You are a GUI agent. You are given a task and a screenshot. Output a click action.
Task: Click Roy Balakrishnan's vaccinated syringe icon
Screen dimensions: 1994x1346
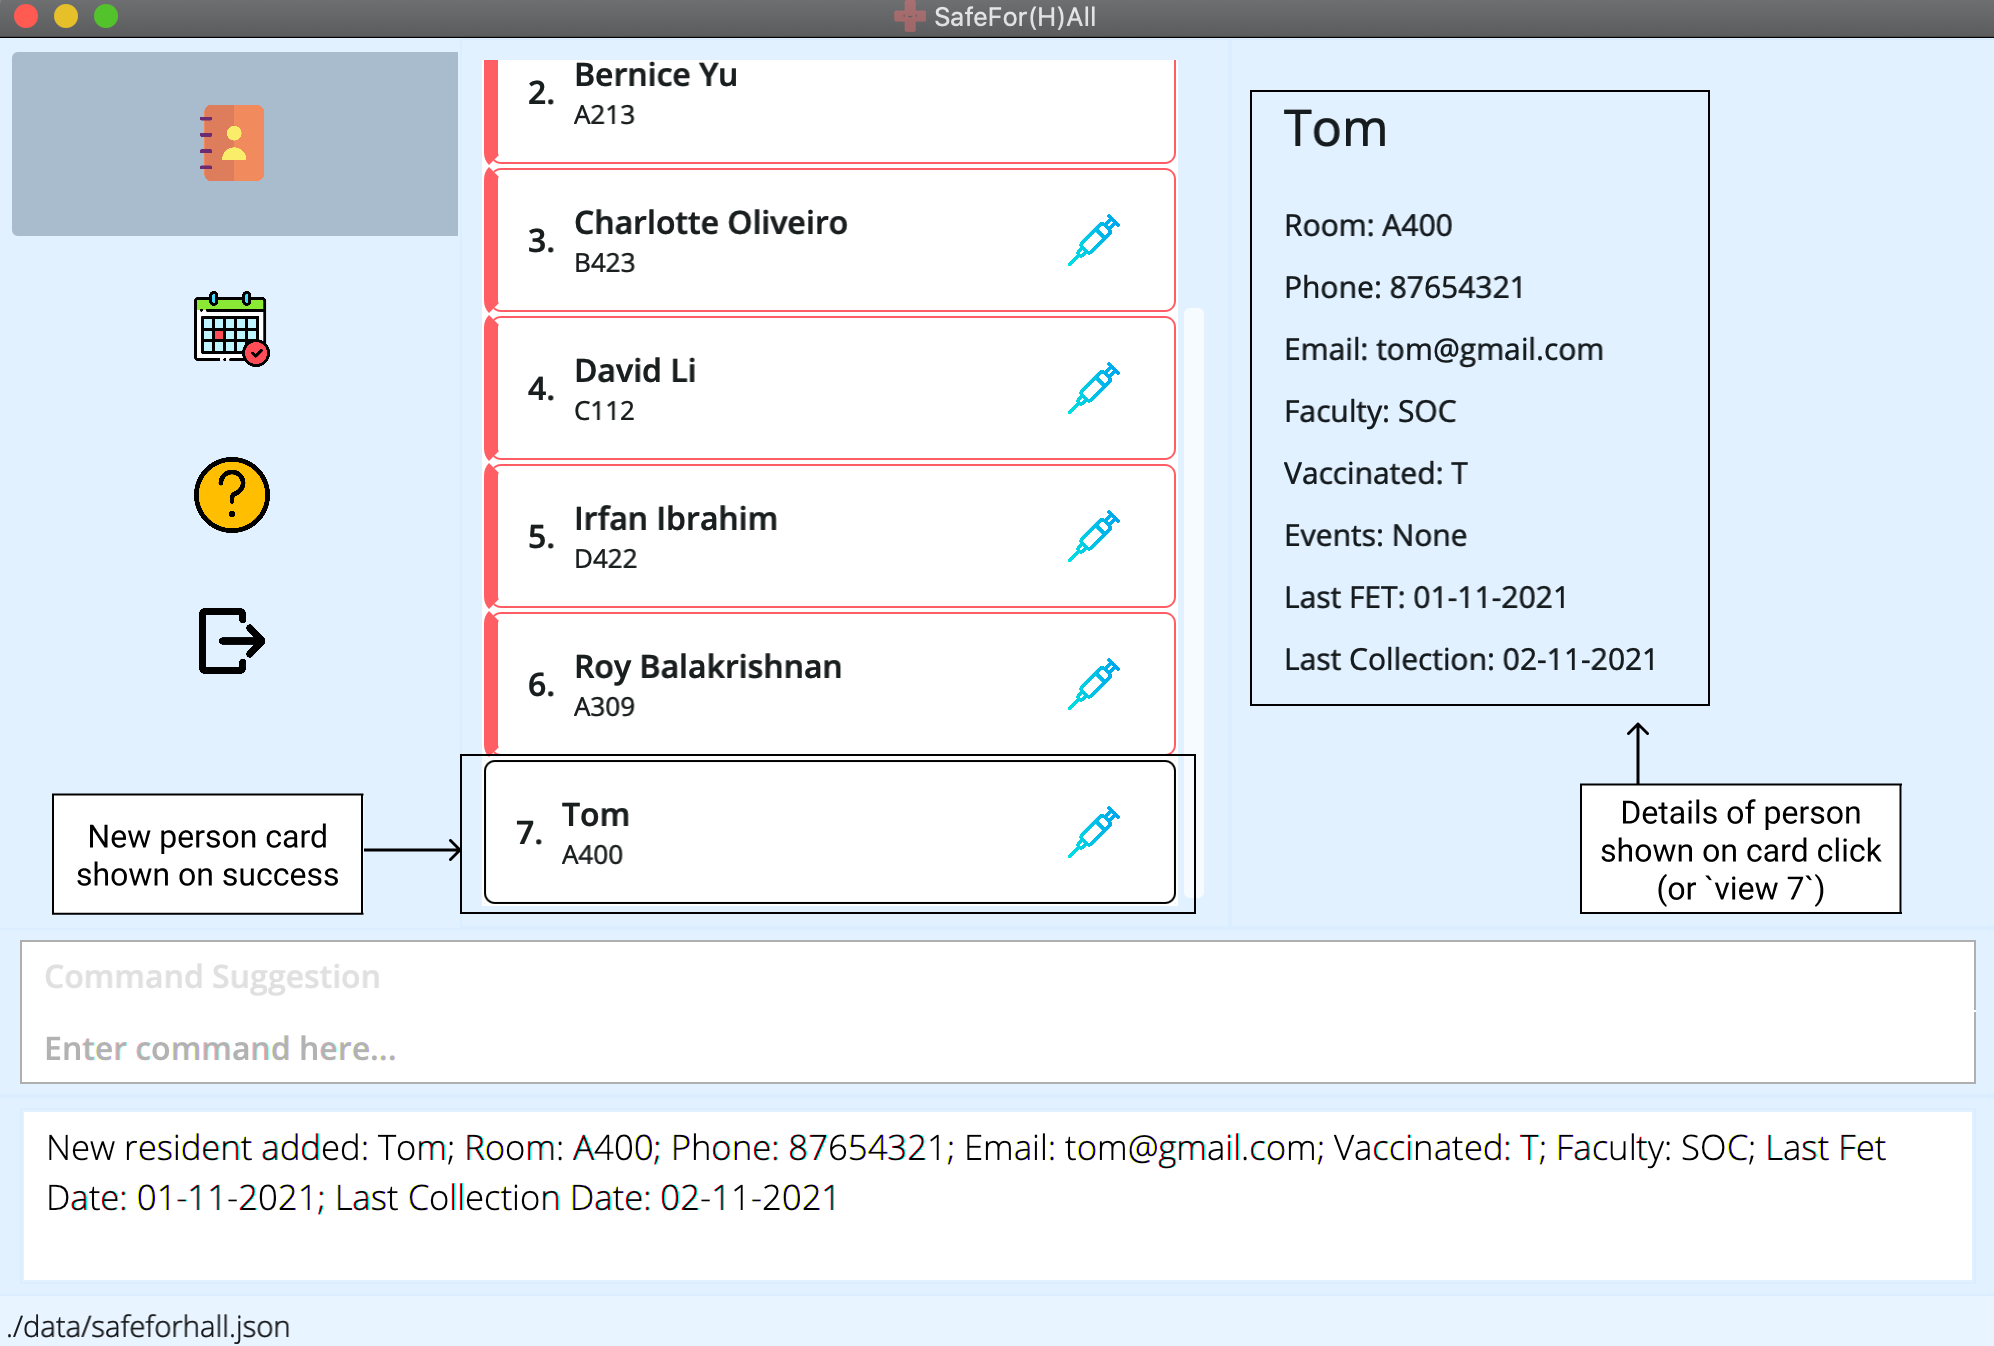[1093, 684]
